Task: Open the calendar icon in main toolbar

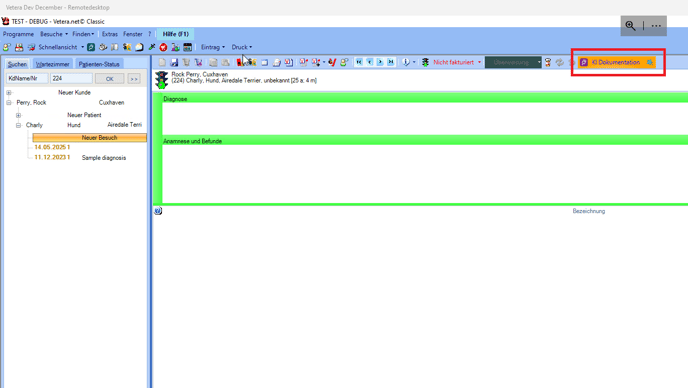Action: point(187,47)
